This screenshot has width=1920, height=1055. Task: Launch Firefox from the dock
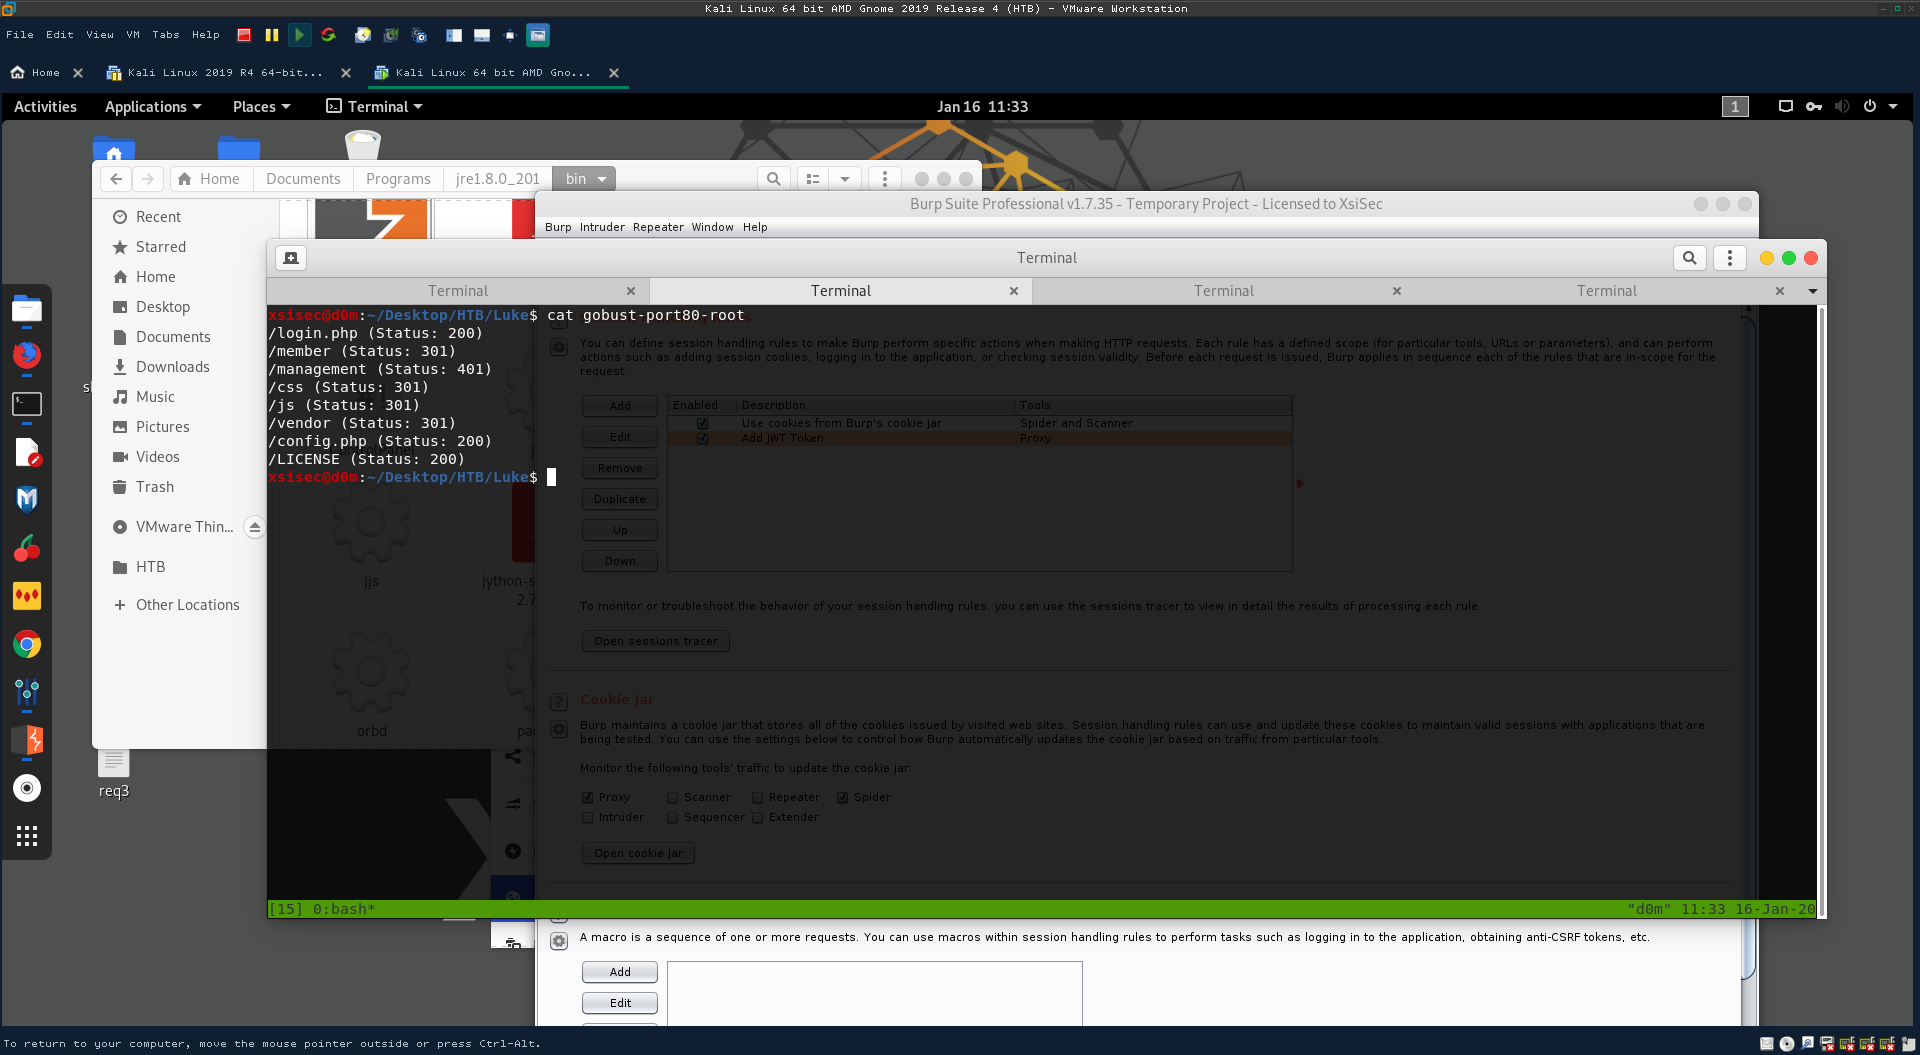[27, 355]
